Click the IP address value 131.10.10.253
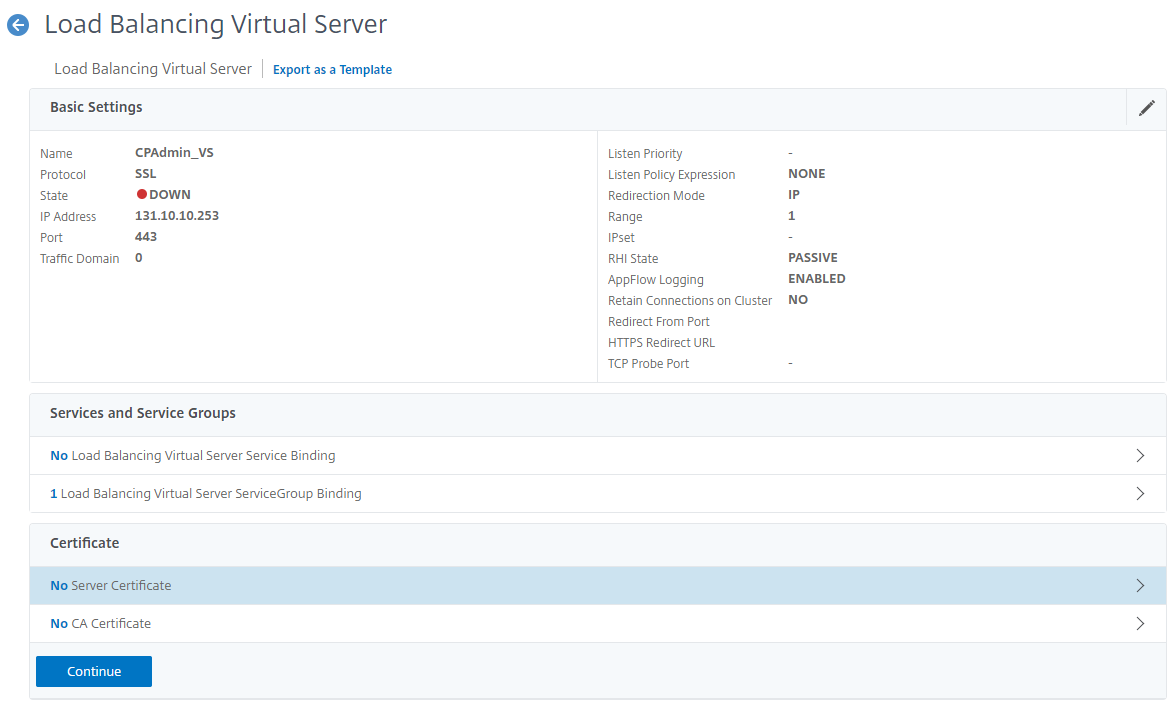This screenshot has width=1174, height=711. click(x=177, y=216)
